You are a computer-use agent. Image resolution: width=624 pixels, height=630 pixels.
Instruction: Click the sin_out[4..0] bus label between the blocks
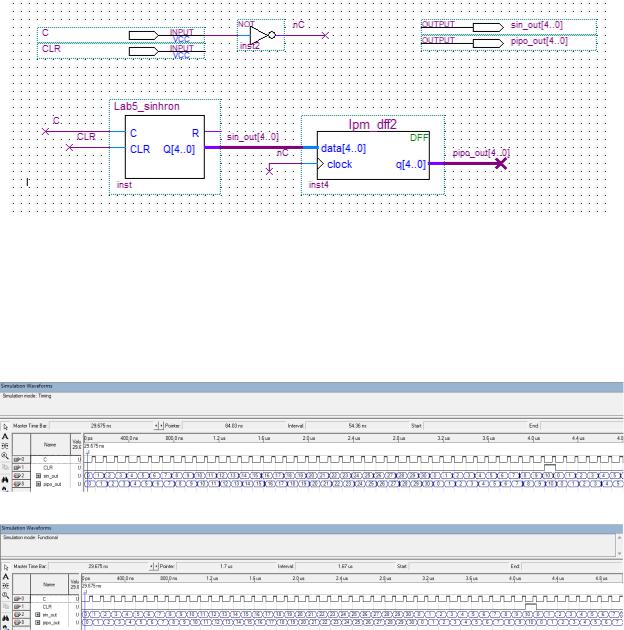coord(253,137)
